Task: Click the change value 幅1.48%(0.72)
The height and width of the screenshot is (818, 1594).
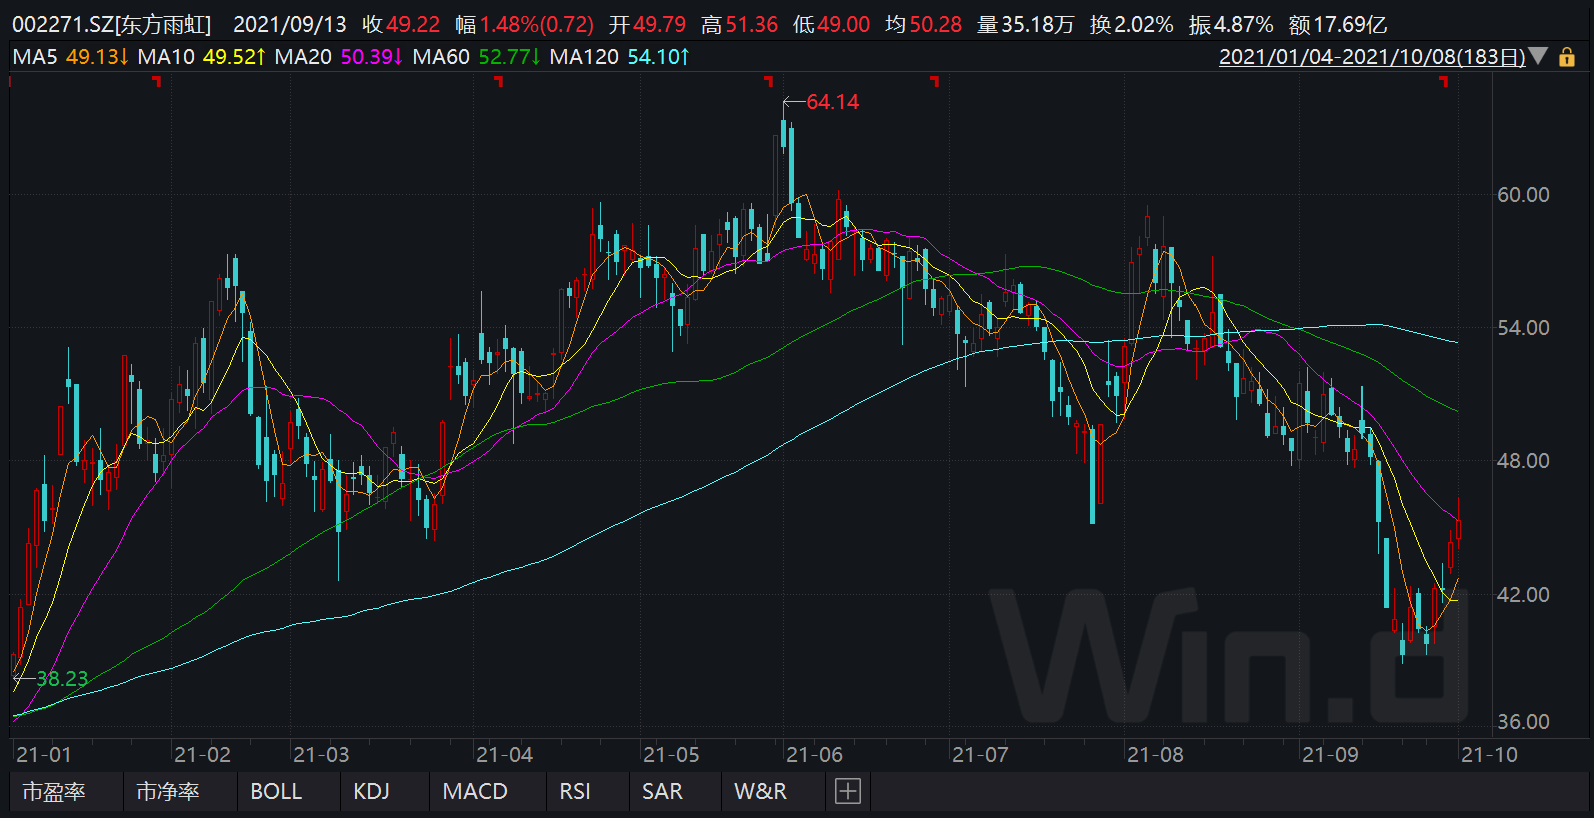Action: coord(525,24)
